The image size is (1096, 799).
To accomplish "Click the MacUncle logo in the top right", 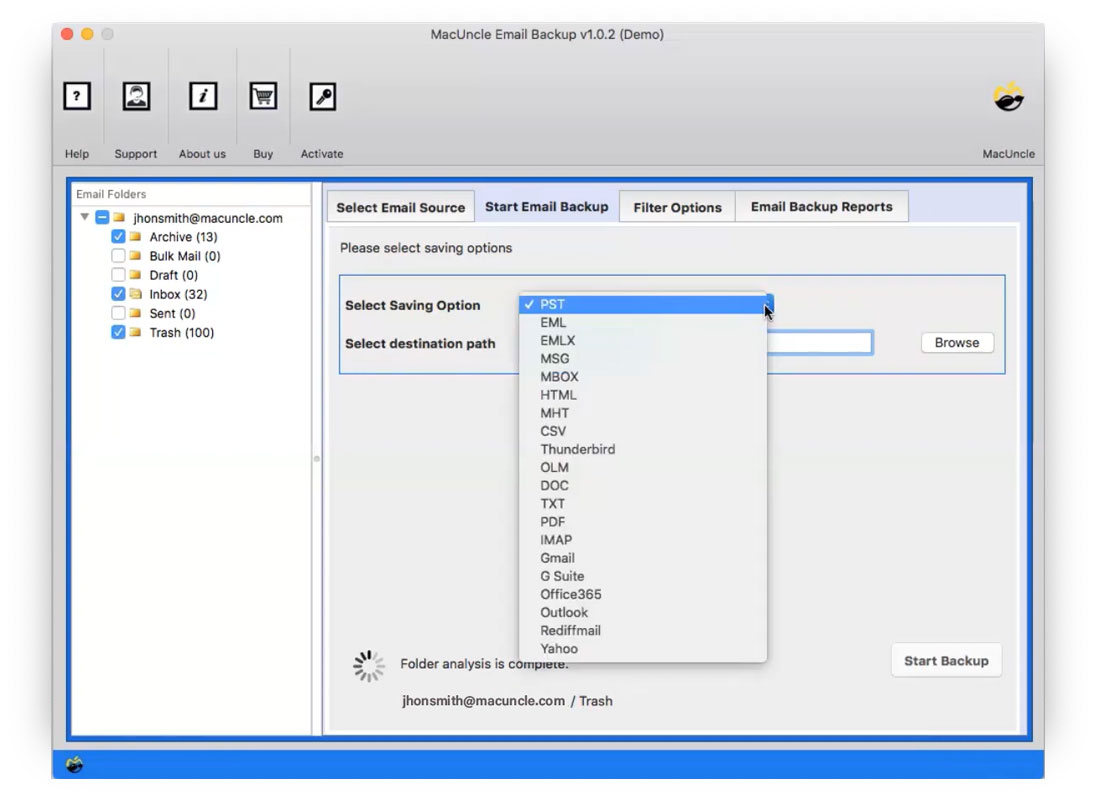I will pyautogui.click(x=1008, y=96).
